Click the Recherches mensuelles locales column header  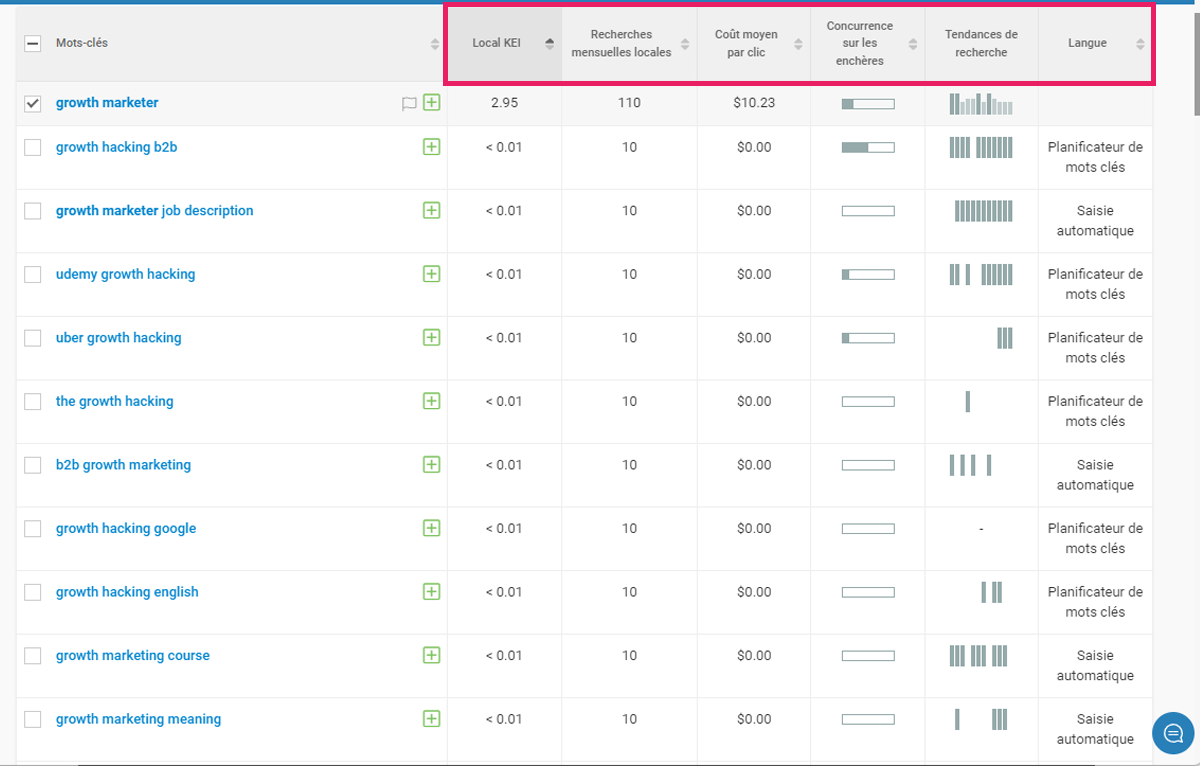[621, 44]
